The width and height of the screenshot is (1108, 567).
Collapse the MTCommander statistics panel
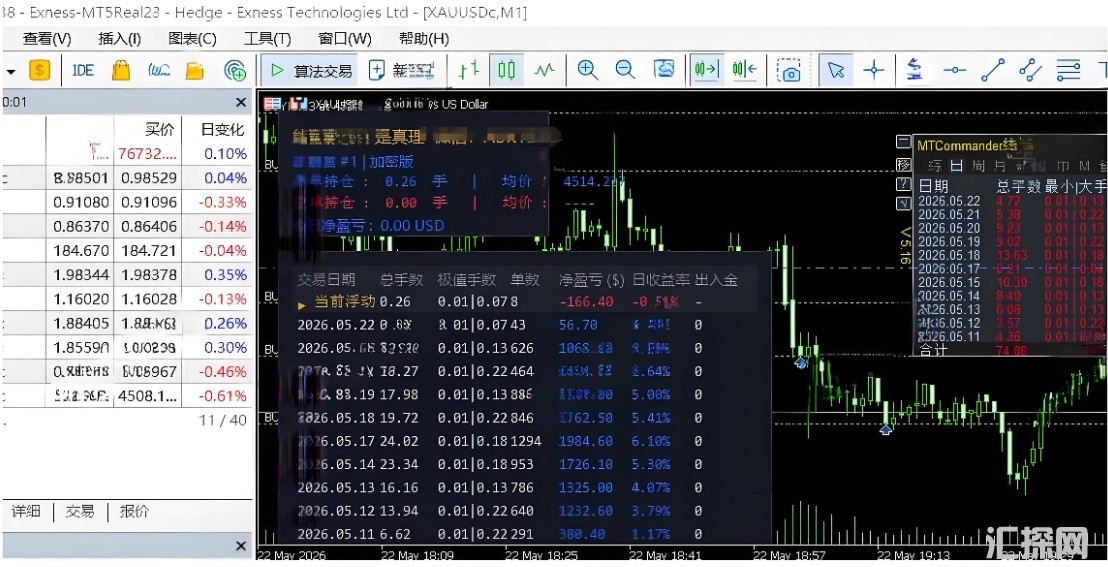(903, 142)
